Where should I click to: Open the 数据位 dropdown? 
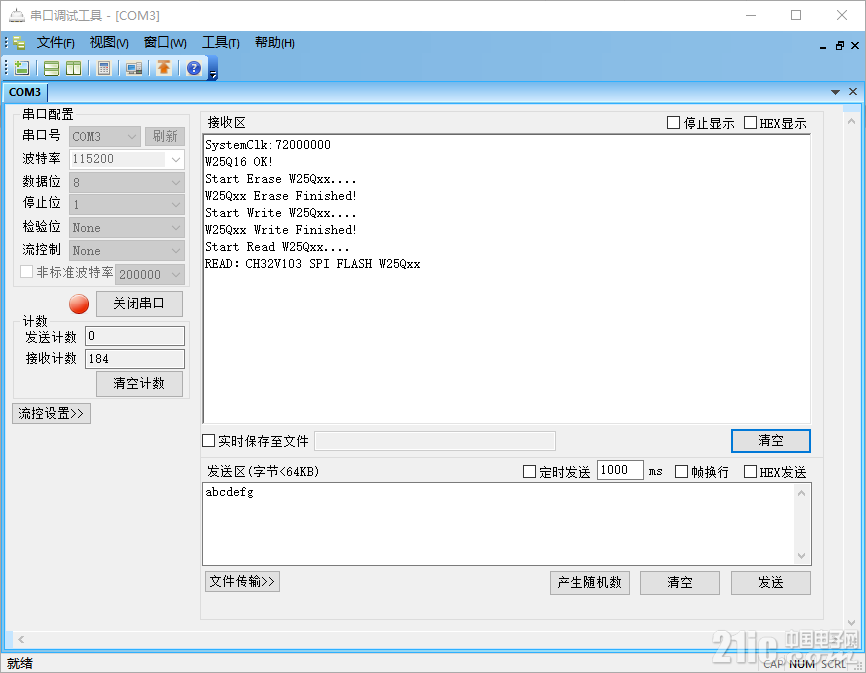coord(127,182)
